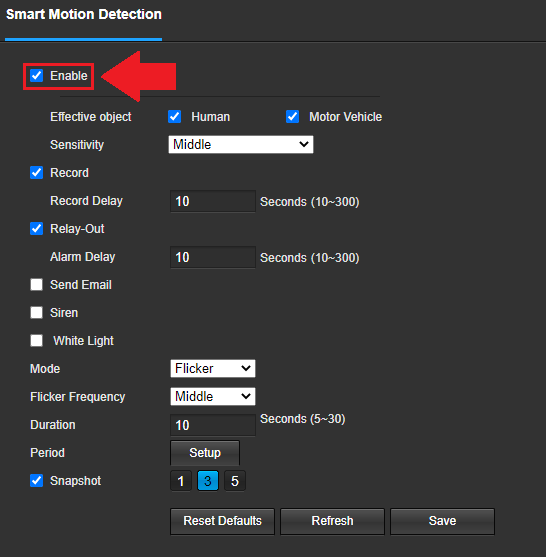This screenshot has width=546, height=557.
Task: Choose snapshot count 1
Action: [181, 481]
